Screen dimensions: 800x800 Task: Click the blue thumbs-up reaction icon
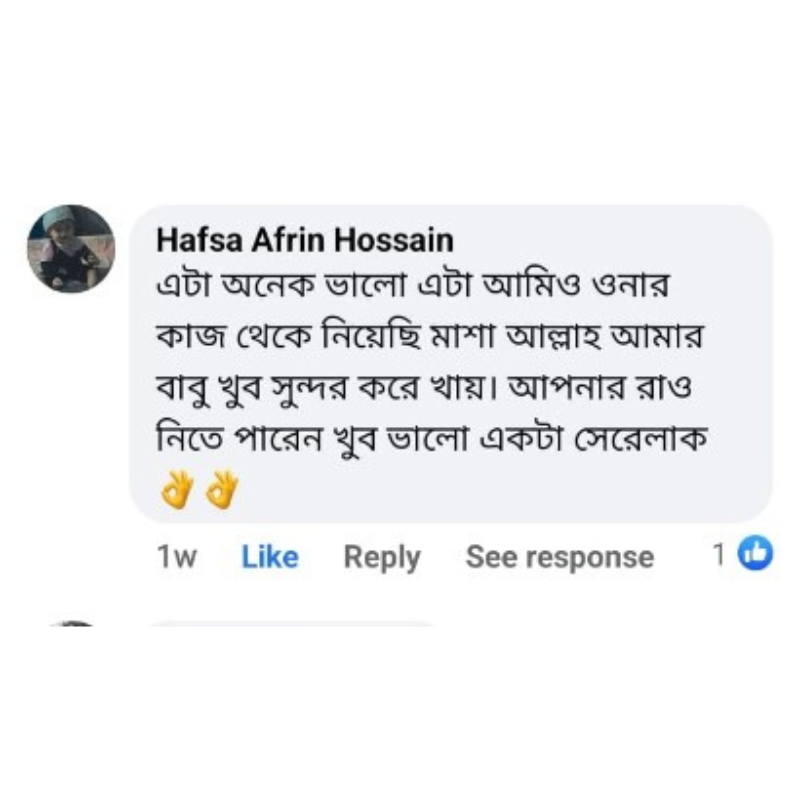pyautogui.click(x=756, y=554)
